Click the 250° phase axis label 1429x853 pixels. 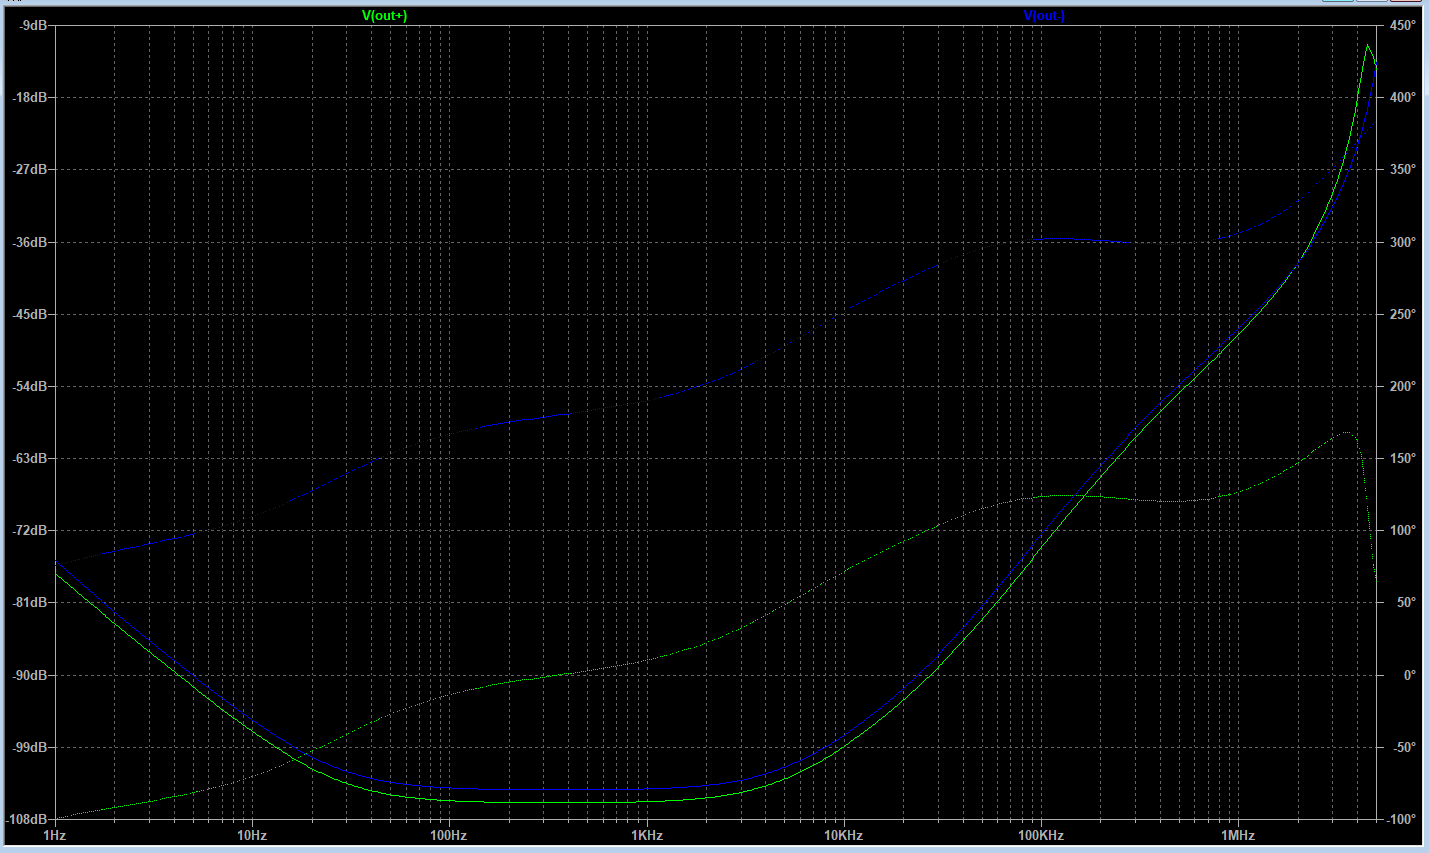(x=1403, y=314)
